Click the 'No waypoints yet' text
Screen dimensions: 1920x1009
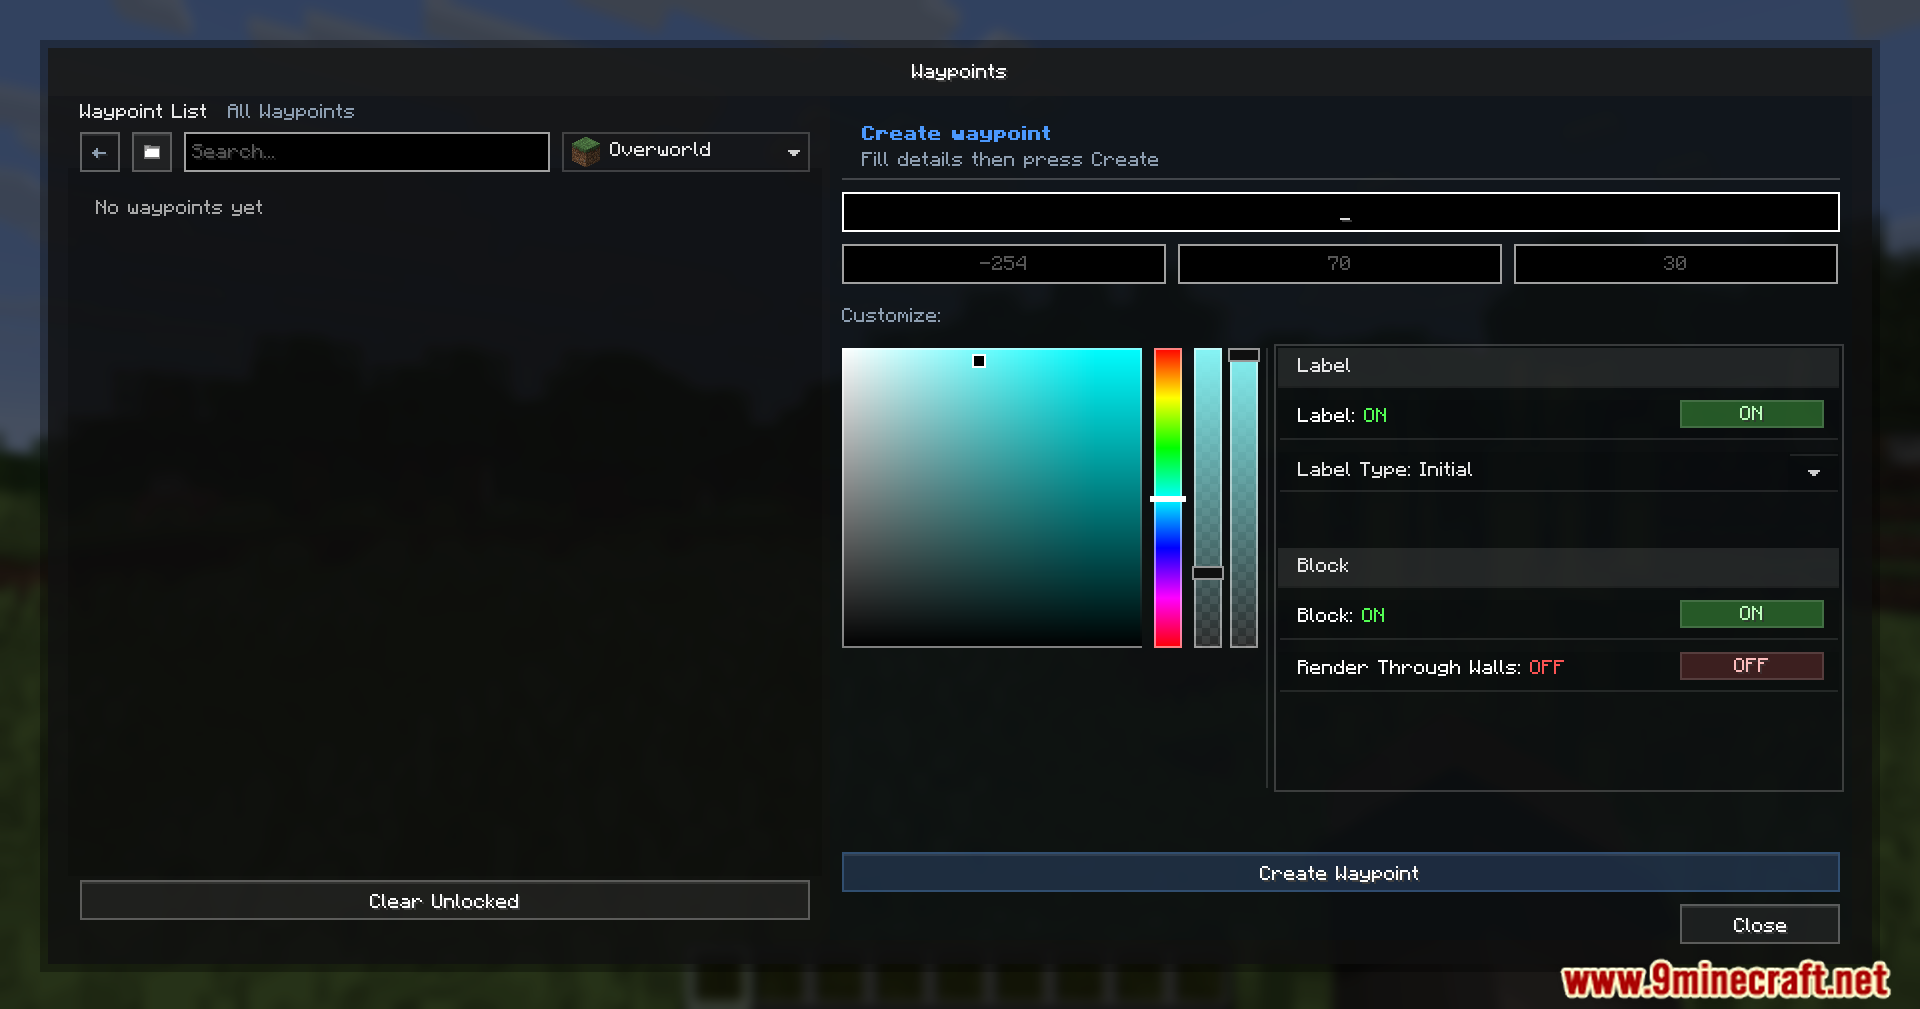tap(179, 208)
